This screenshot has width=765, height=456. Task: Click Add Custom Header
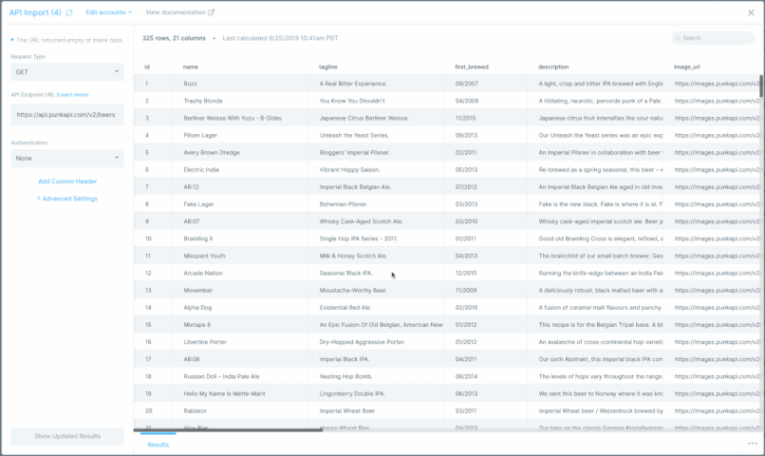67,181
